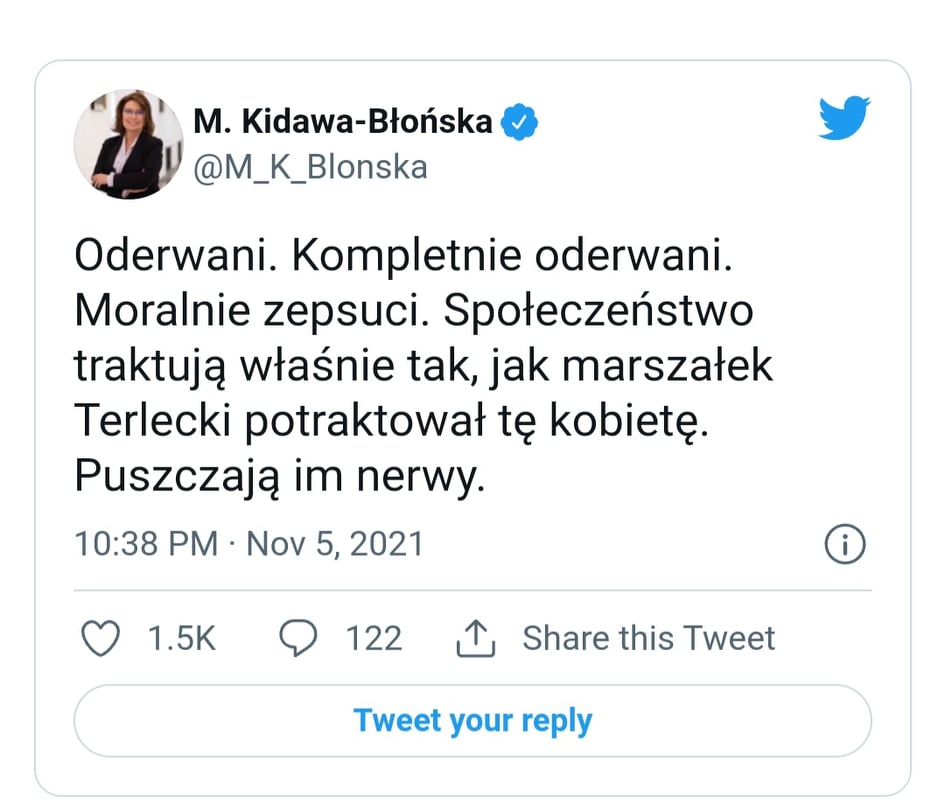Click the Twitter bird logo

[844, 118]
